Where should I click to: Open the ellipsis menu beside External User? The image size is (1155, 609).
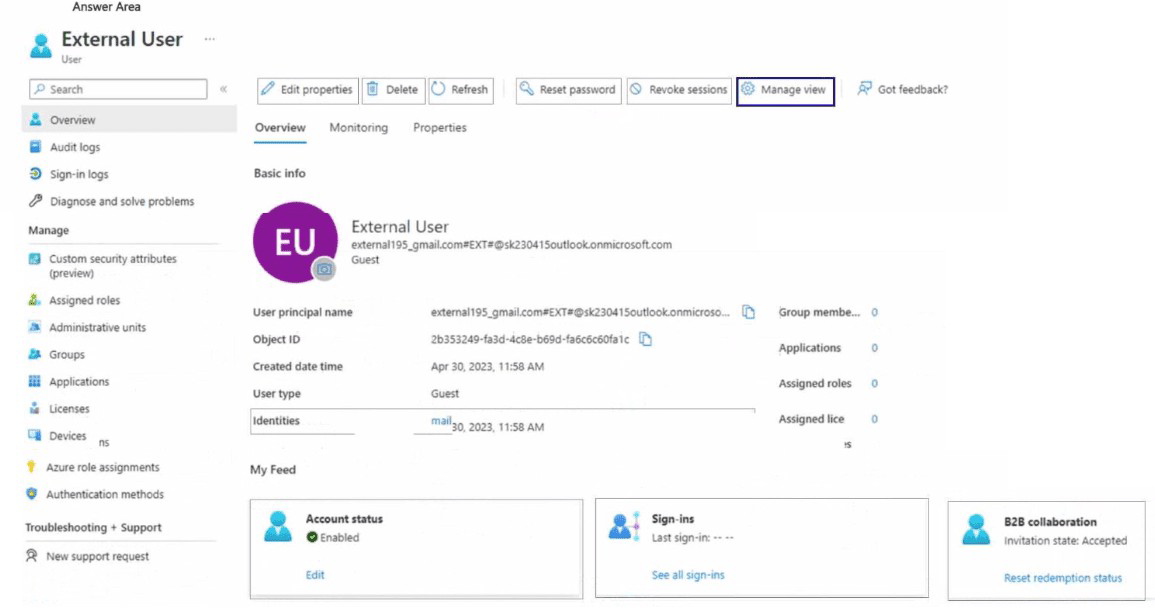pyautogui.click(x=209, y=39)
